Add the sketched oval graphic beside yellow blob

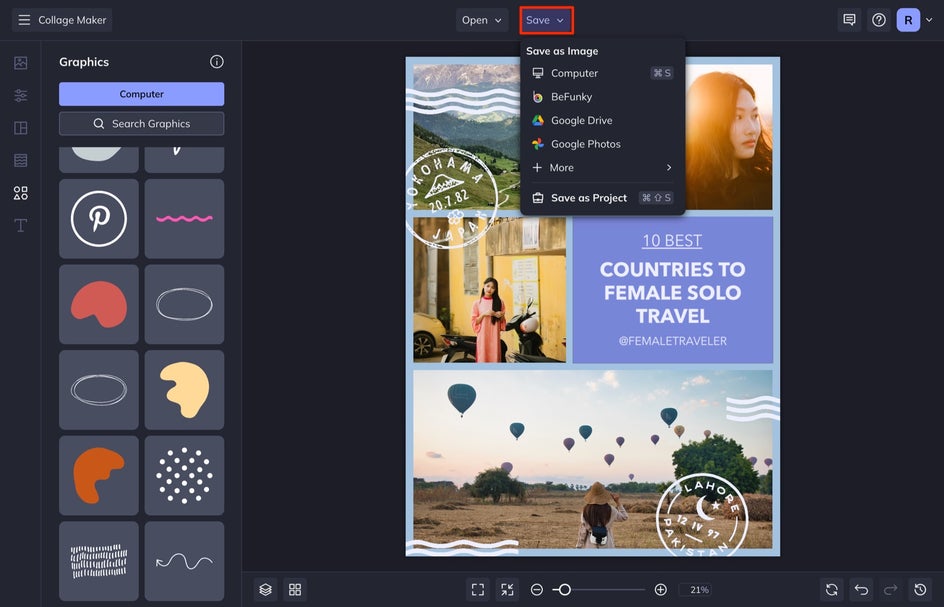(99, 390)
